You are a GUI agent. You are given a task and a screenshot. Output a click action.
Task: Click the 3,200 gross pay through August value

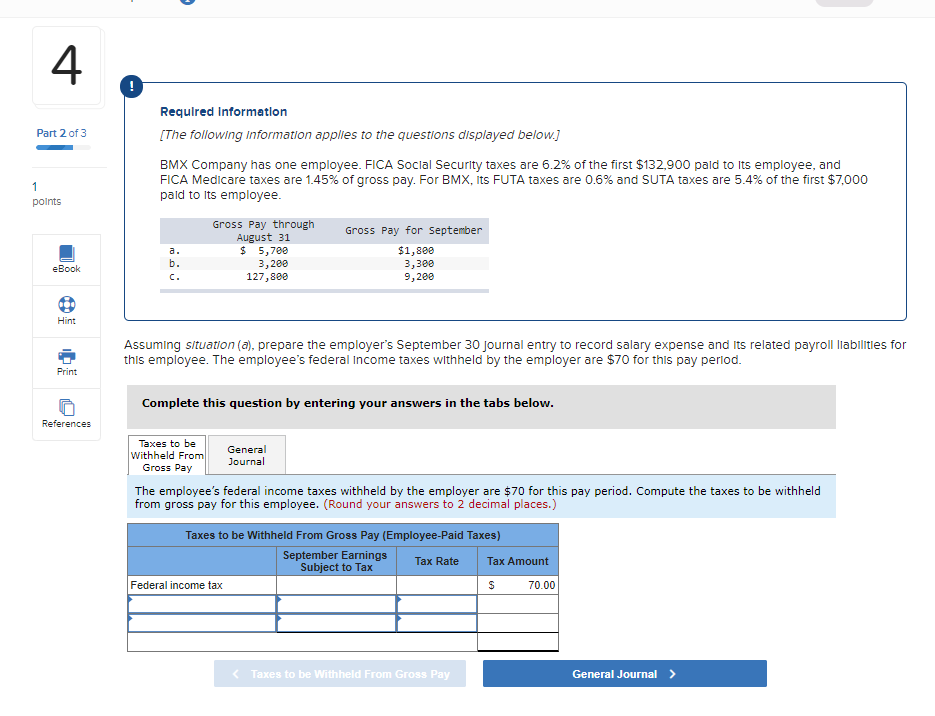click(273, 264)
